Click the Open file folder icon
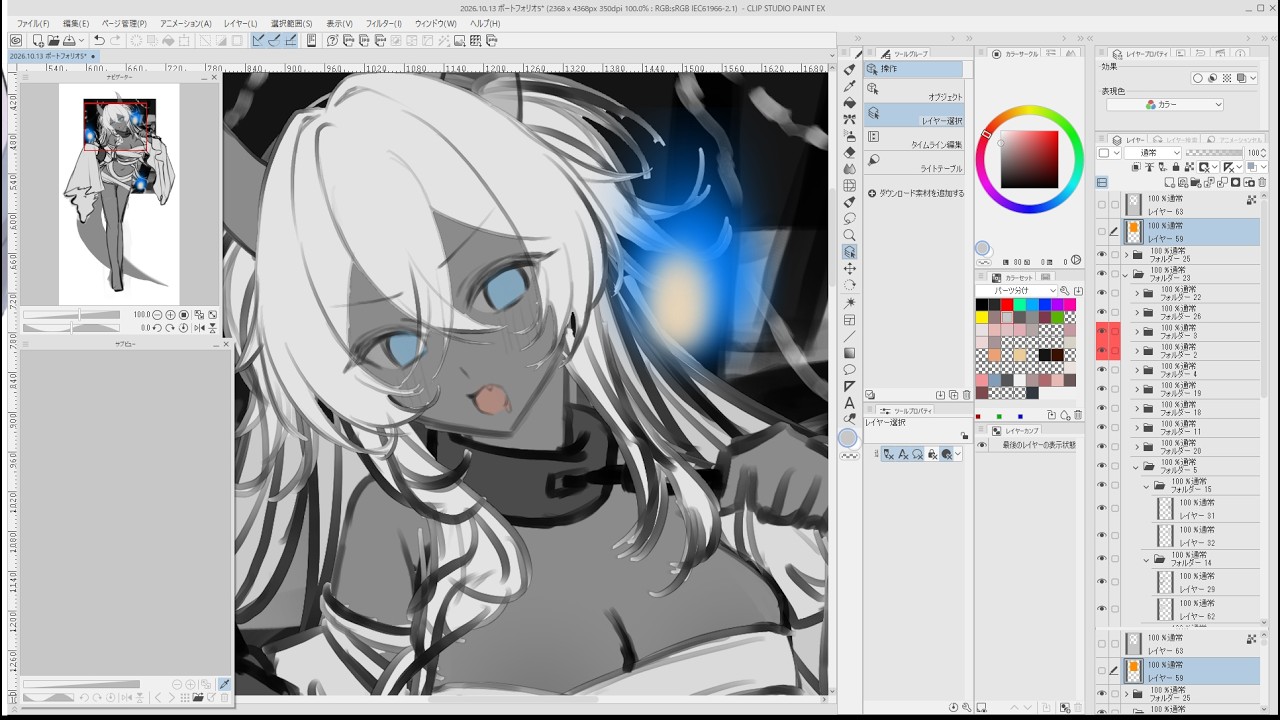The image size is (1280, 720). point(52,40)
